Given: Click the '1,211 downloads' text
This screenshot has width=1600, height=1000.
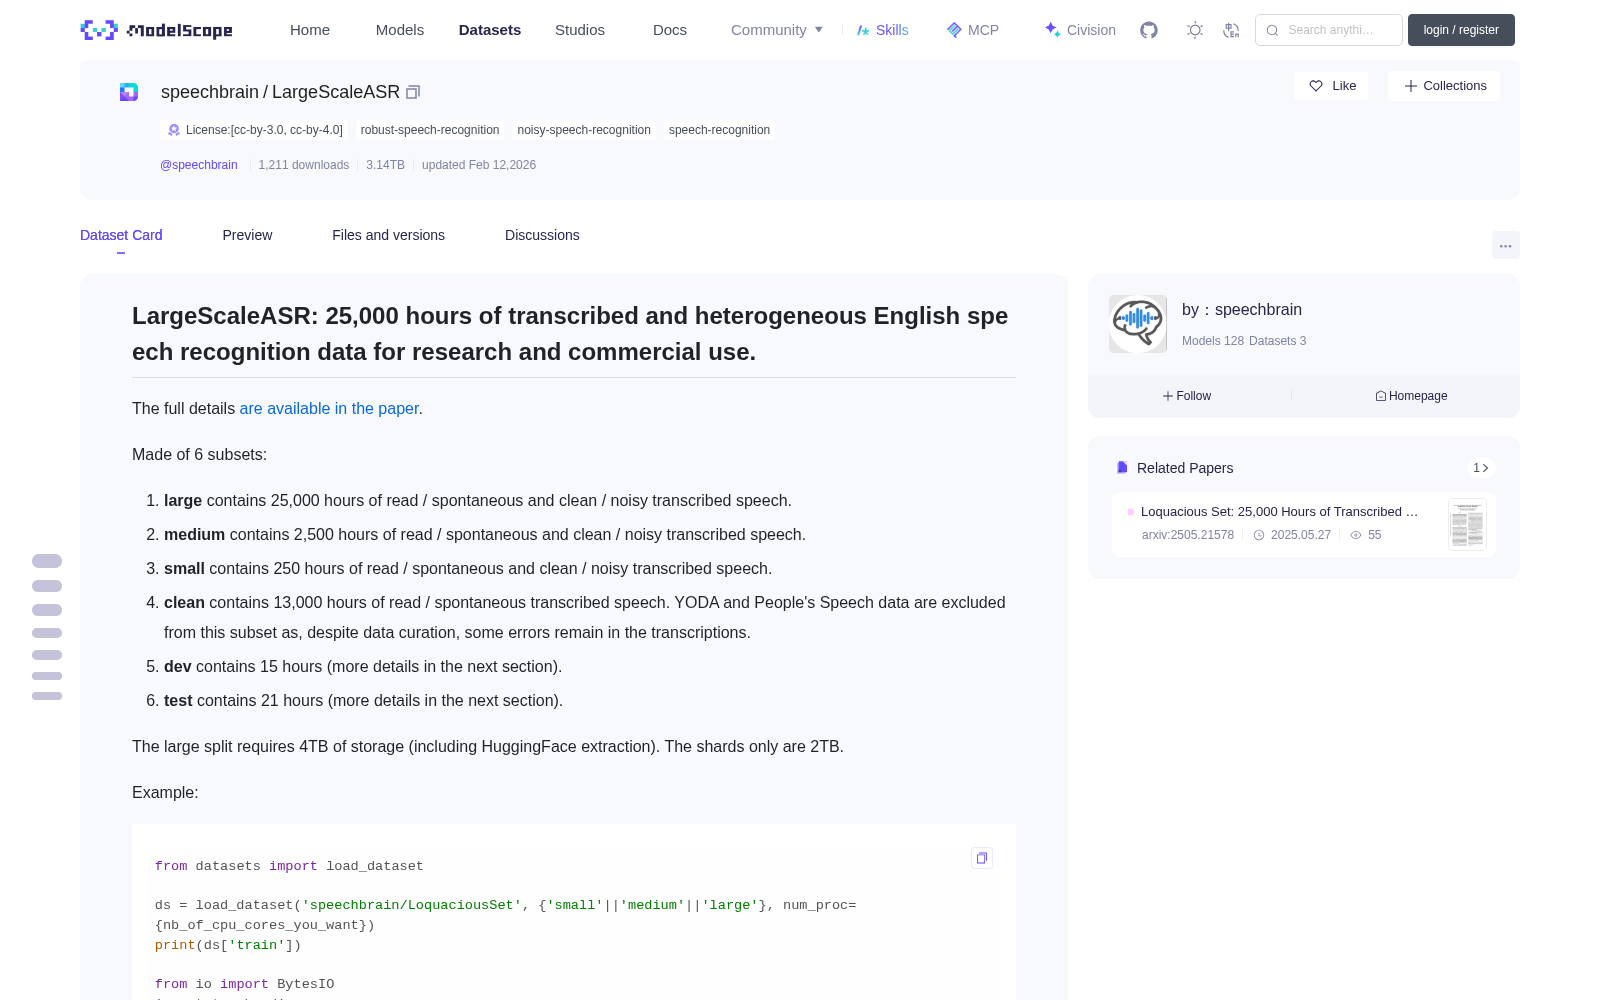Looking at the screenshot, I should point(304,165).
